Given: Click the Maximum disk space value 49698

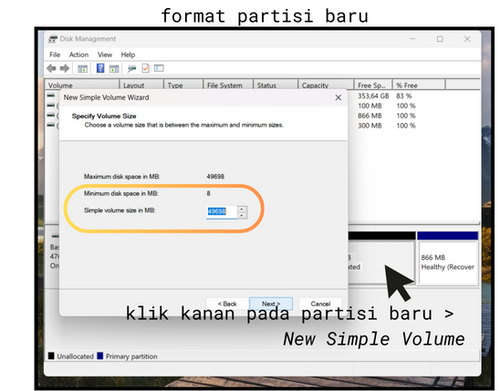Looking at the screenshot, I should 215,176.
